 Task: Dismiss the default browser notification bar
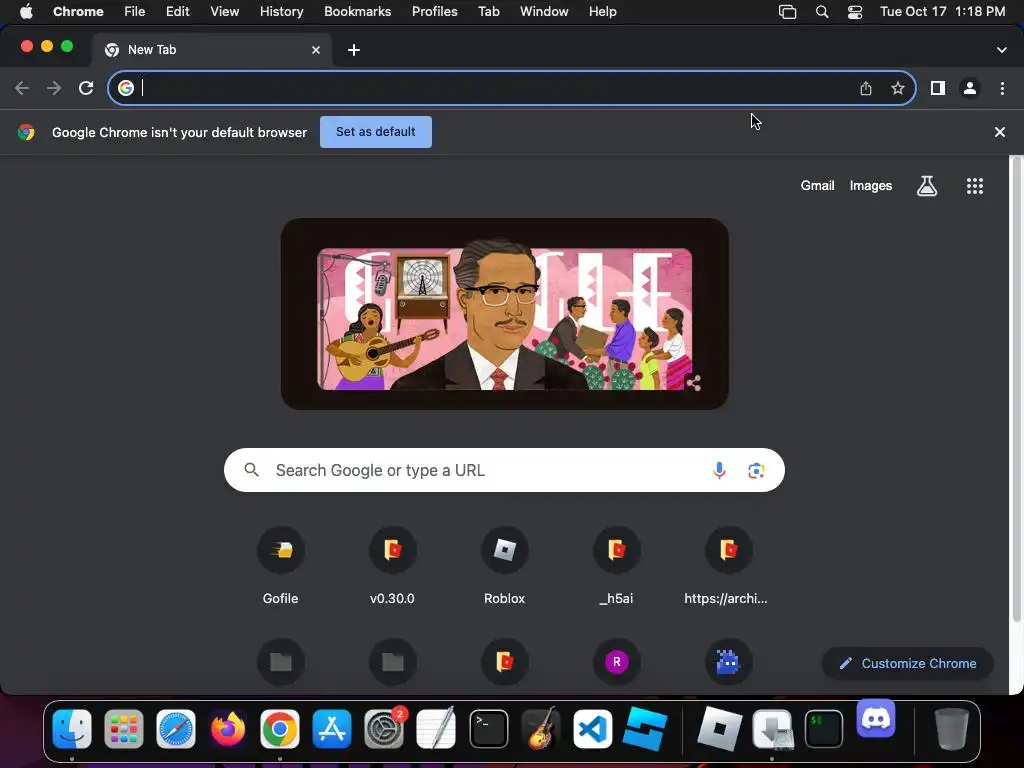click(x=1000, y=132)
